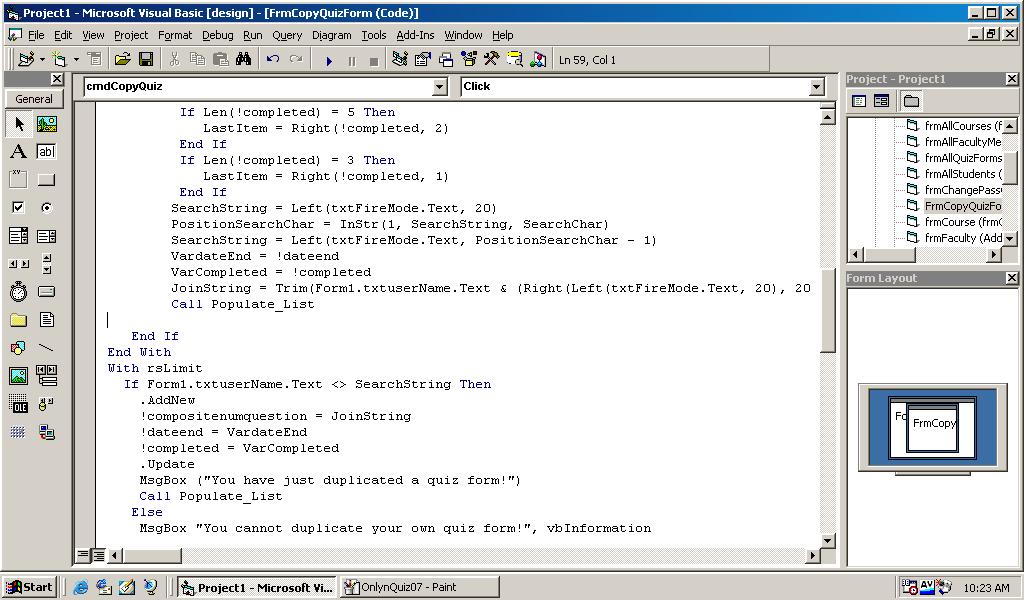Click the "With rsLimit" code line
This screenshot has width=1024, height=600.
point(155,368)
